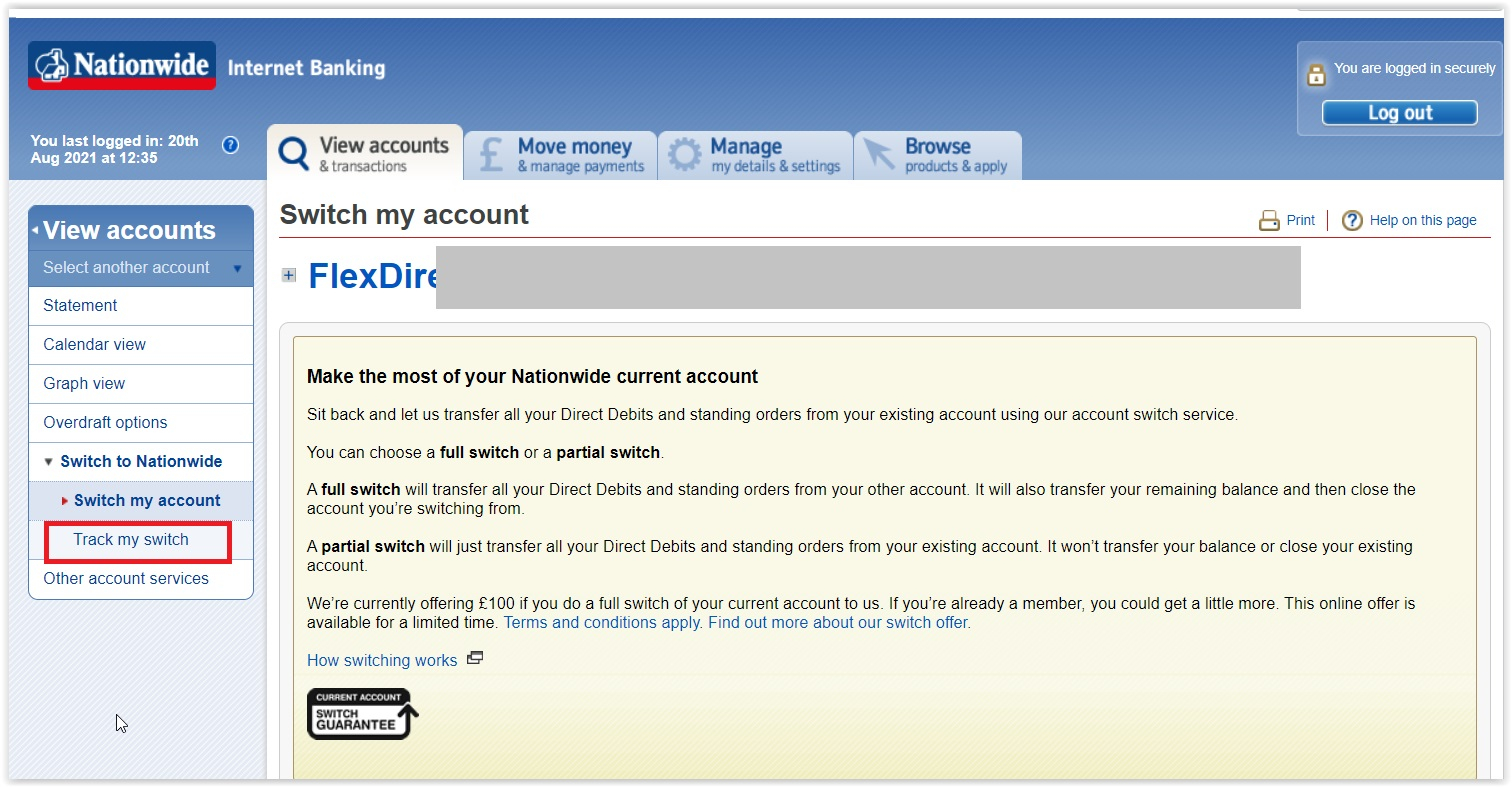Click the How switching works link

coord(382,660)
